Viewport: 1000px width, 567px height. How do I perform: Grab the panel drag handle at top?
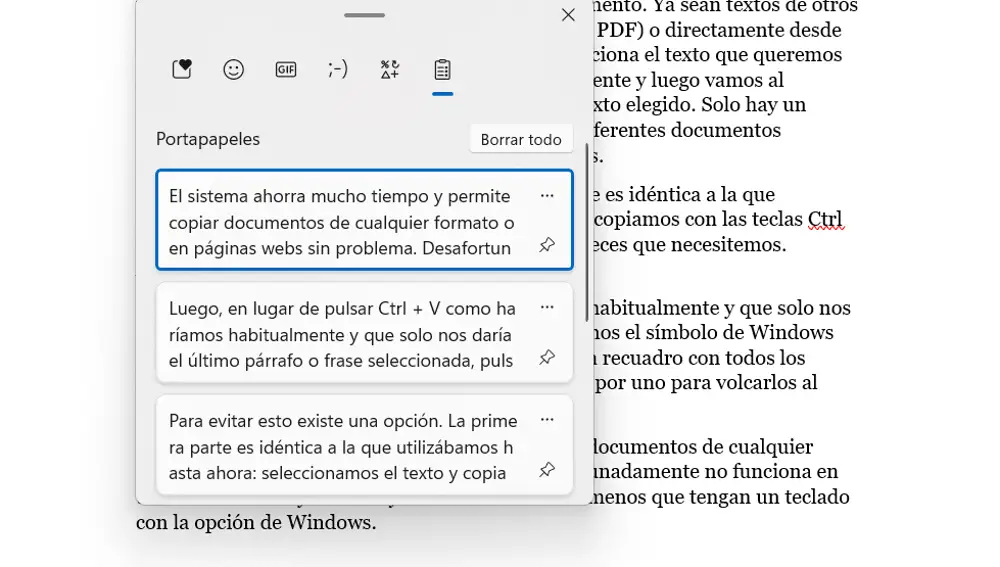pos(364,15)
